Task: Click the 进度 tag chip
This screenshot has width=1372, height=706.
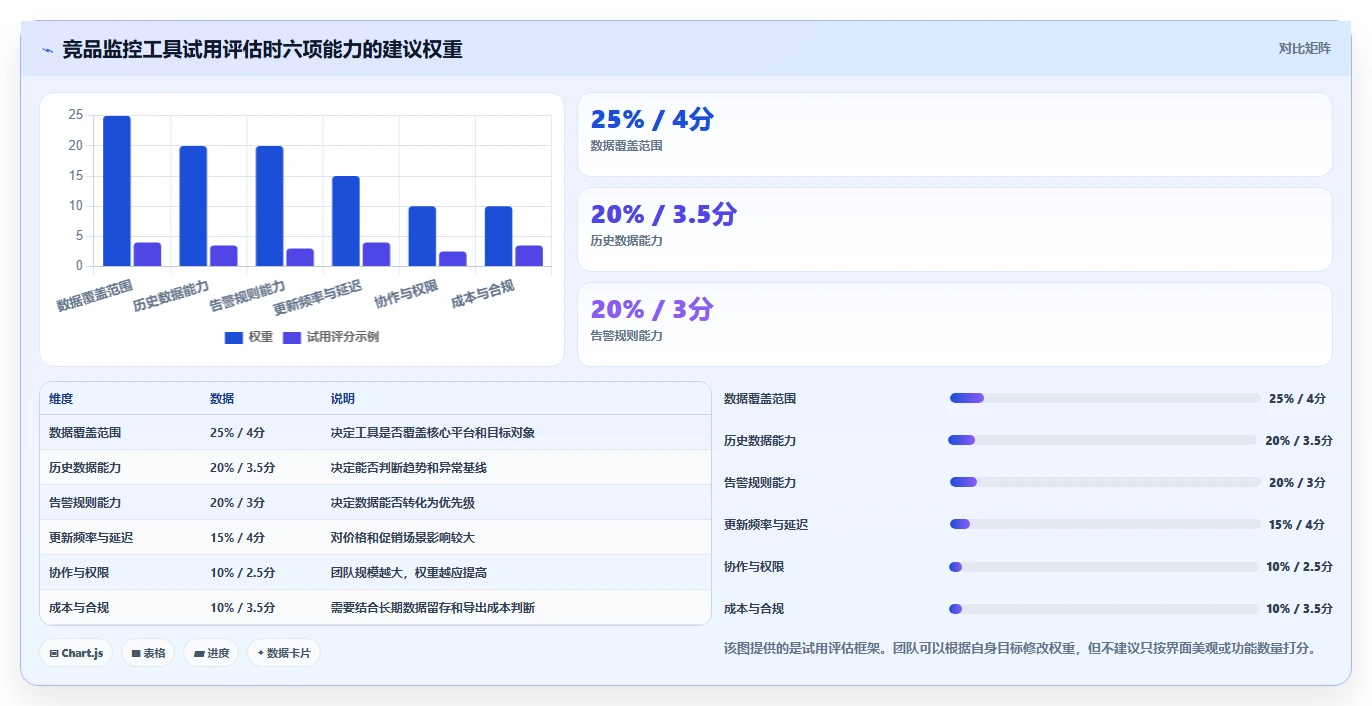Action: [x=211, y=653]
